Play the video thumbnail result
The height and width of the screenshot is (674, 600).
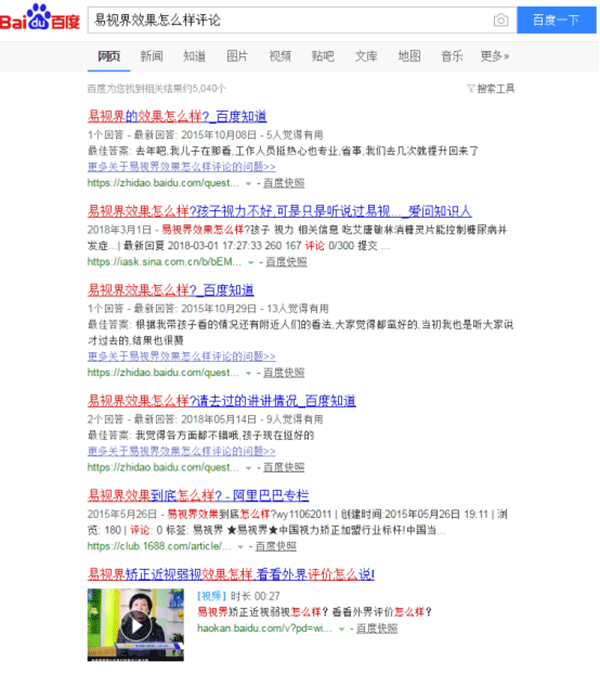point(136,624)
